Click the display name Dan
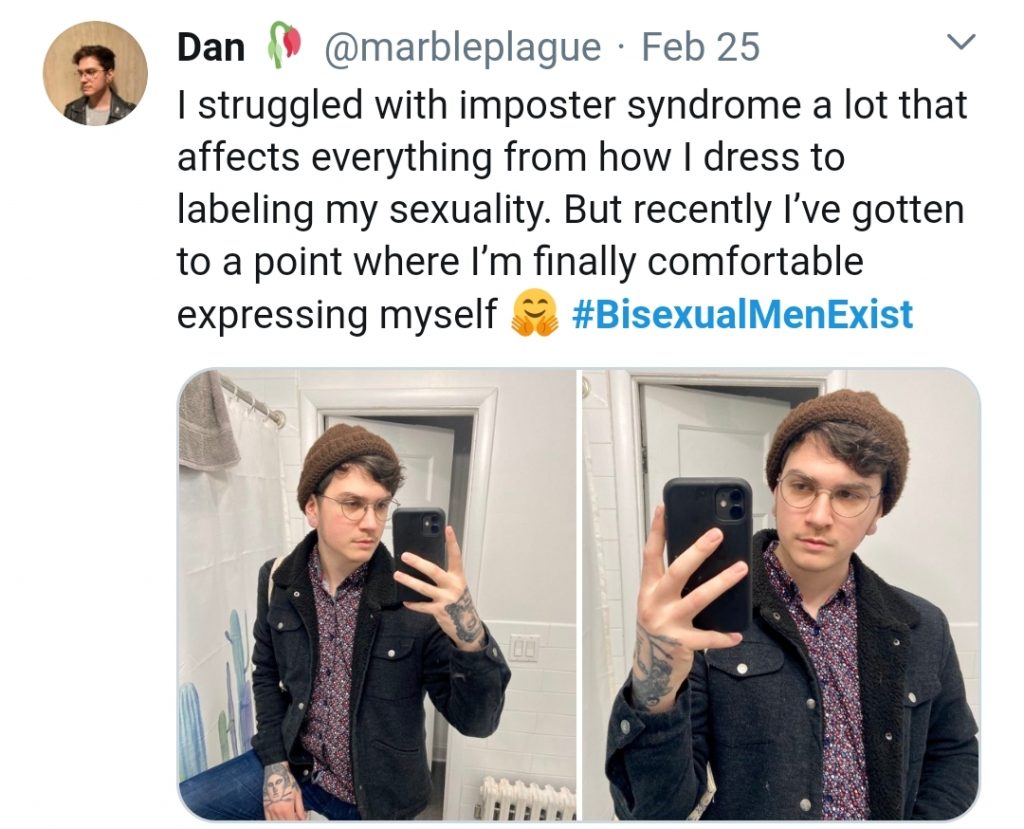 point(210,46)
